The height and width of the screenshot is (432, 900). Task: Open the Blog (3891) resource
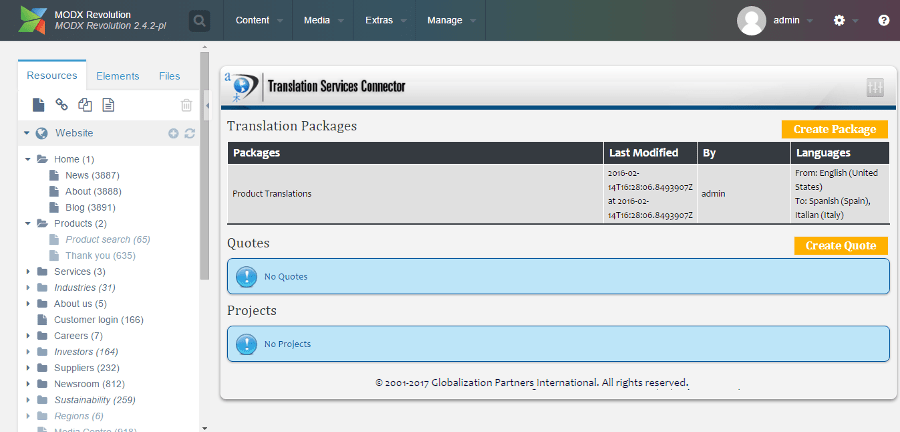pyautogui.click(x=91, y=207)
